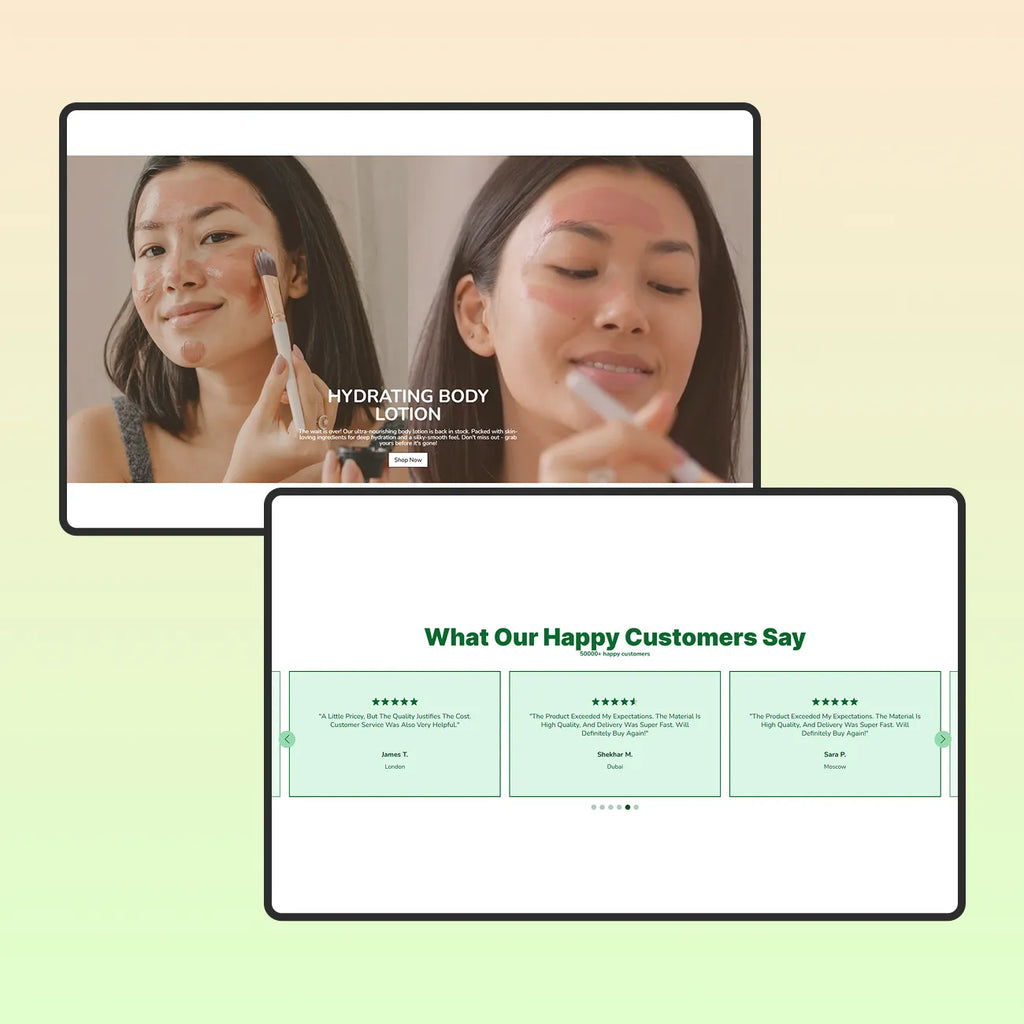Click the James T. reviewer name
1024x1024 pixels.
click(x=394, y=754)
